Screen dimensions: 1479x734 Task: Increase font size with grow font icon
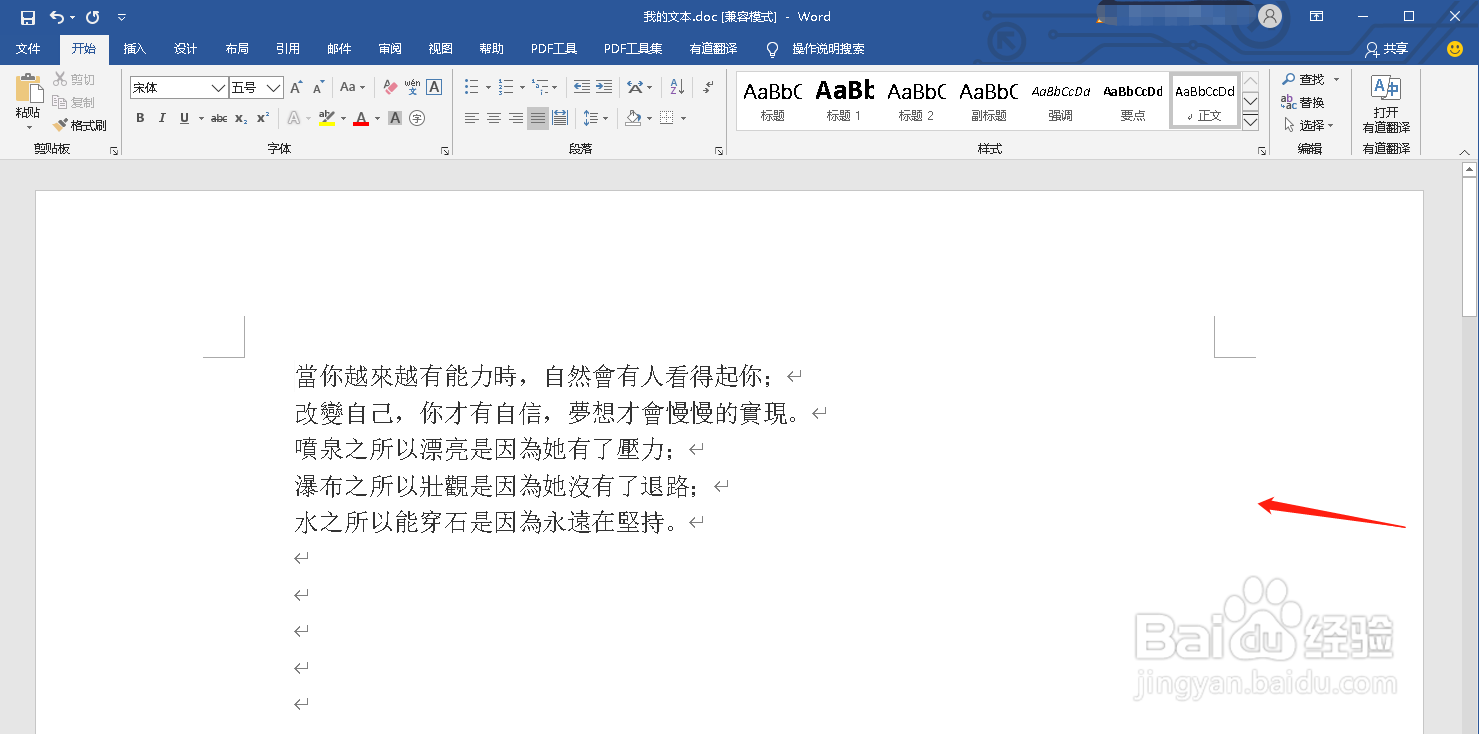297,88
